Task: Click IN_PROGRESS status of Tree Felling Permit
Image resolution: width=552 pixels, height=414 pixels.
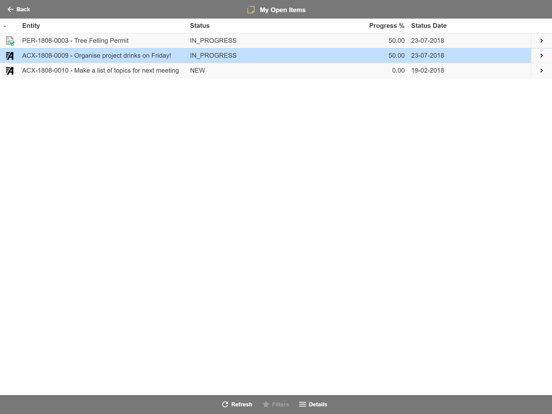Action: pyautogui.click(x=213, y=41)
